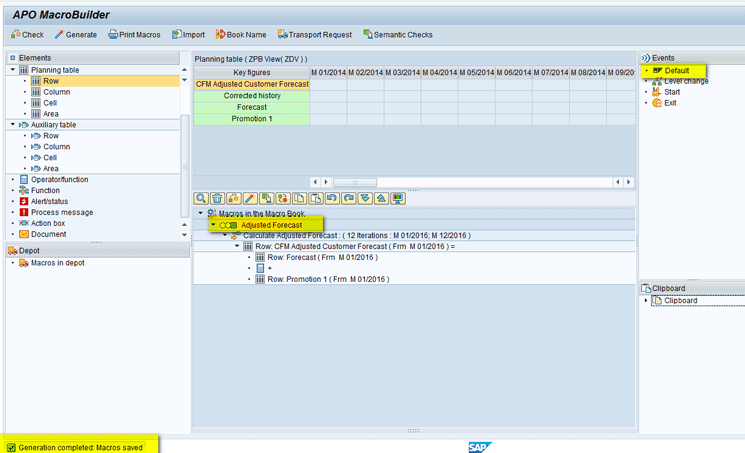Collapse the Planning table tree node
The width and height of the screenshot is (745, 453).
(12, 70)
